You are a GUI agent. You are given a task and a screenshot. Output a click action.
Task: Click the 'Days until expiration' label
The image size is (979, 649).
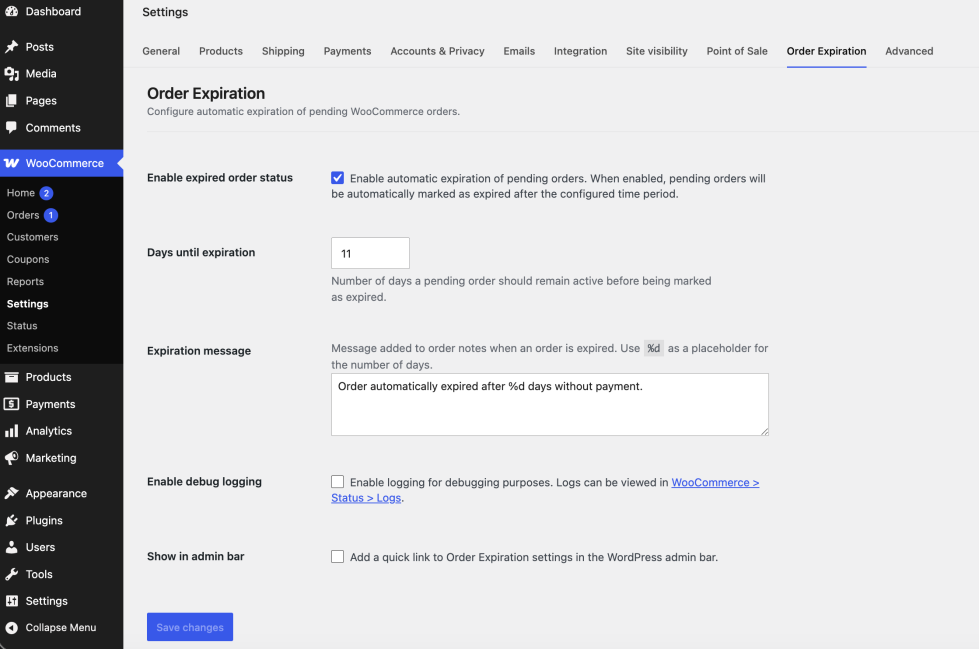coord(201,252)
